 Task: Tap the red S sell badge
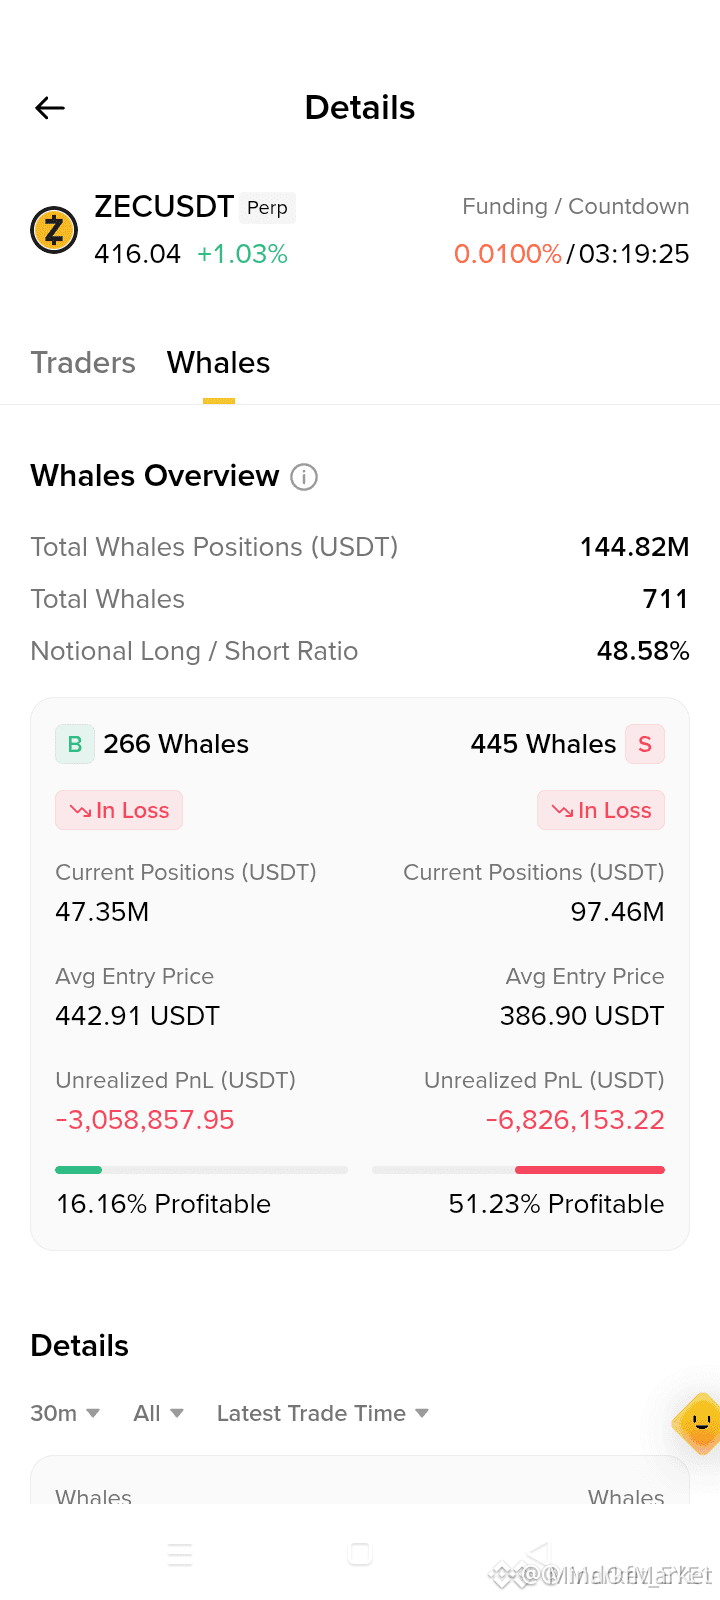coord(645,744)
